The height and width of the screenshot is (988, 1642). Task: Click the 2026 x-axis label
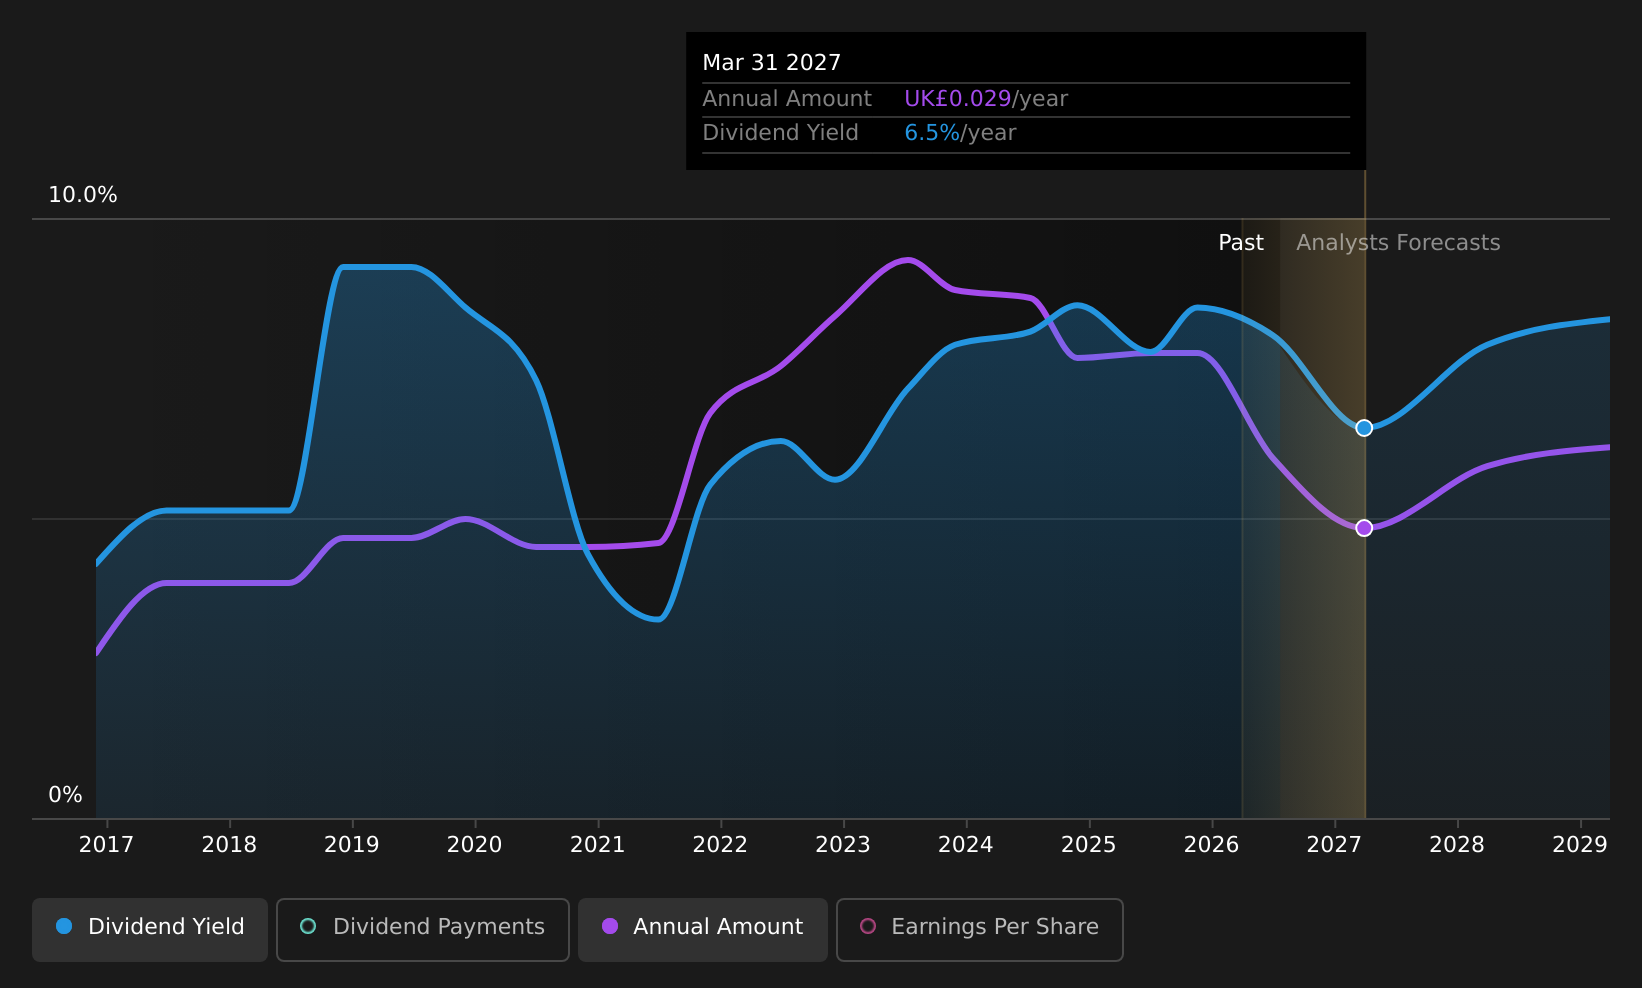pos(1212,845)
